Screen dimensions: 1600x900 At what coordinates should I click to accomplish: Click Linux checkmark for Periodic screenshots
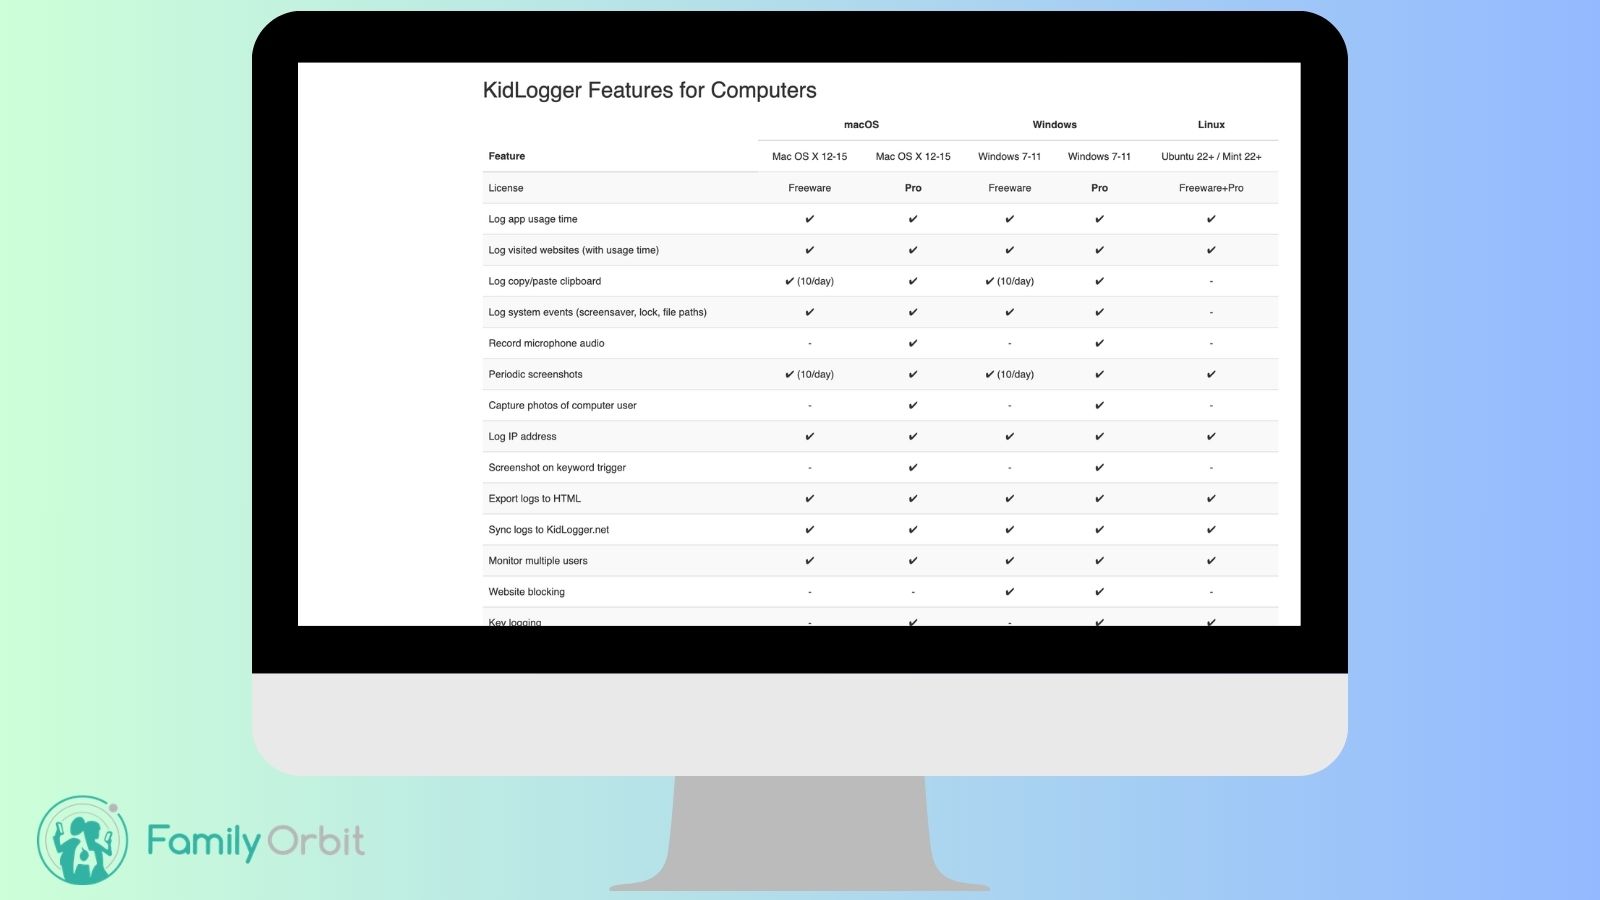click(x=1211, y=374)
